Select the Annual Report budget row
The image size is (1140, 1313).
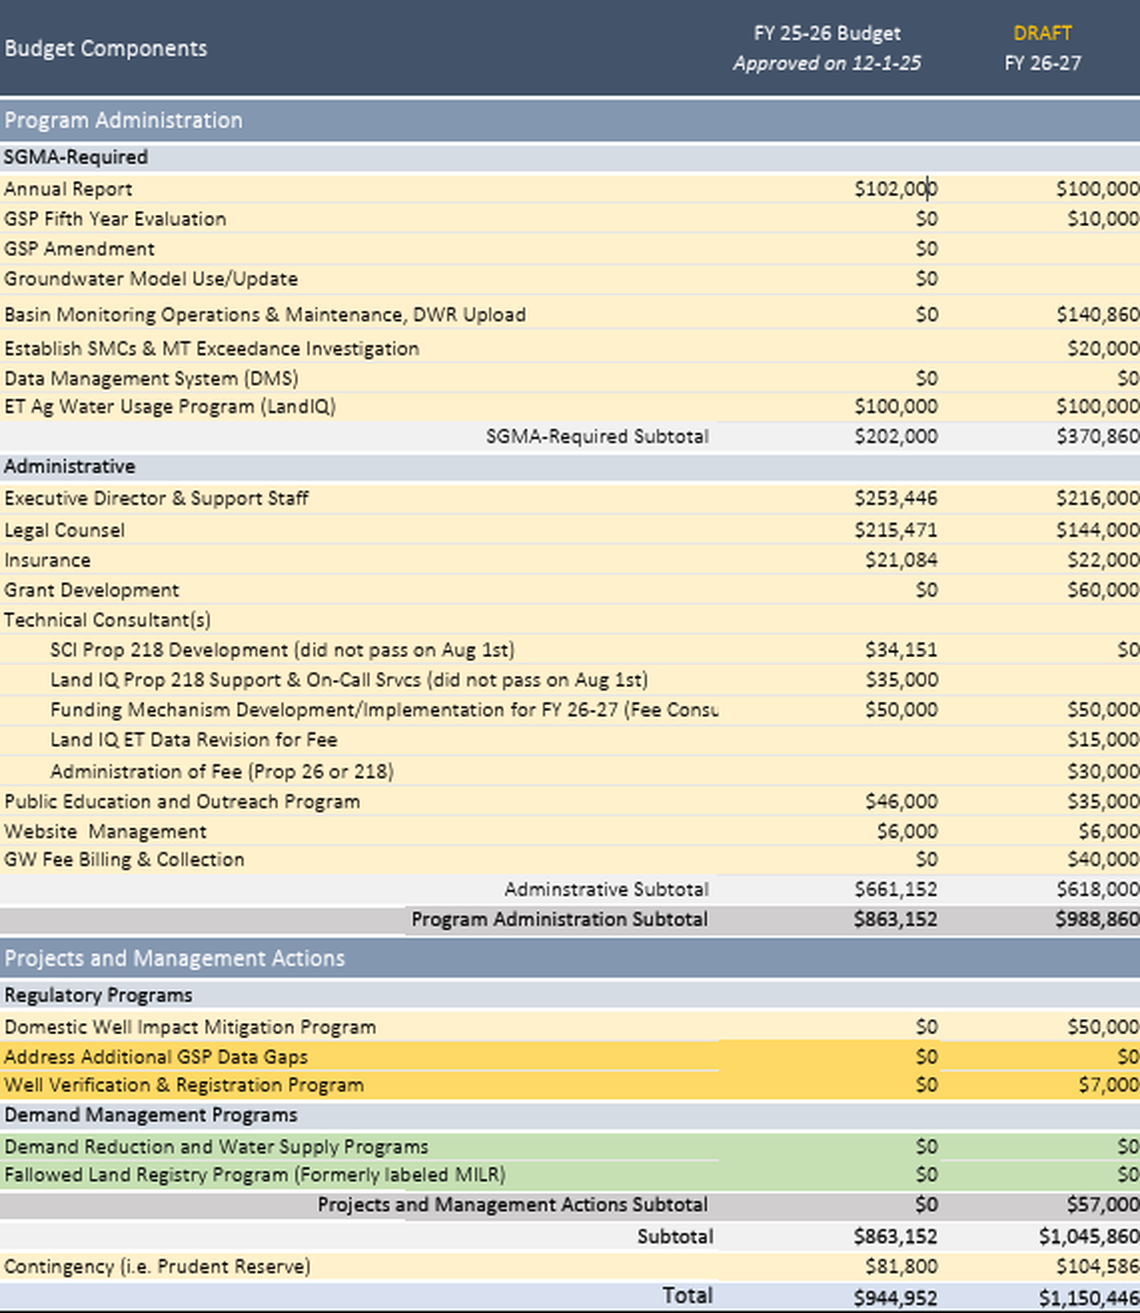[x=67, y=188]
